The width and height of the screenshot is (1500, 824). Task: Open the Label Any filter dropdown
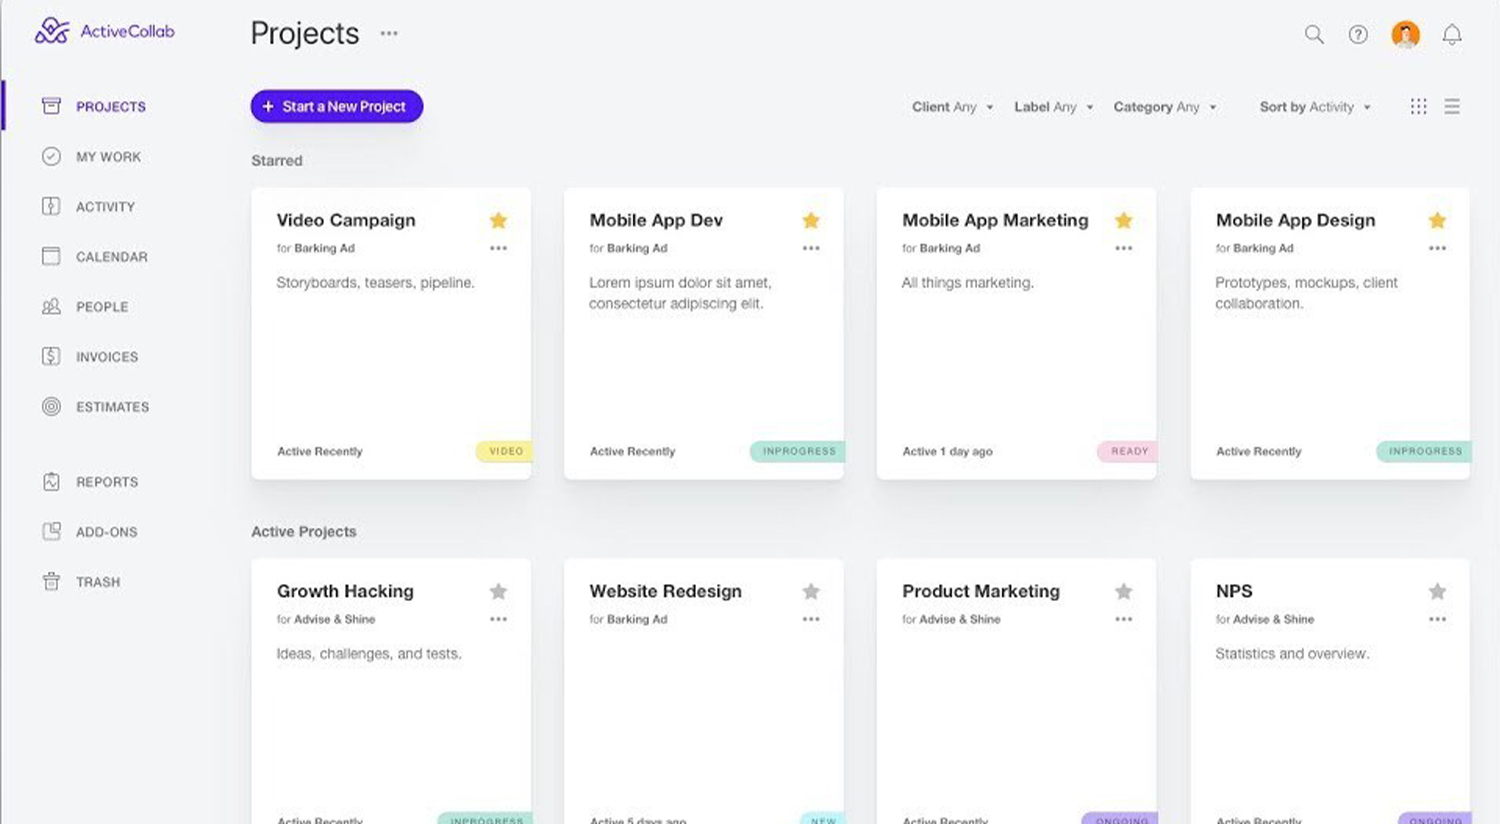click(x=1052, y=106)
